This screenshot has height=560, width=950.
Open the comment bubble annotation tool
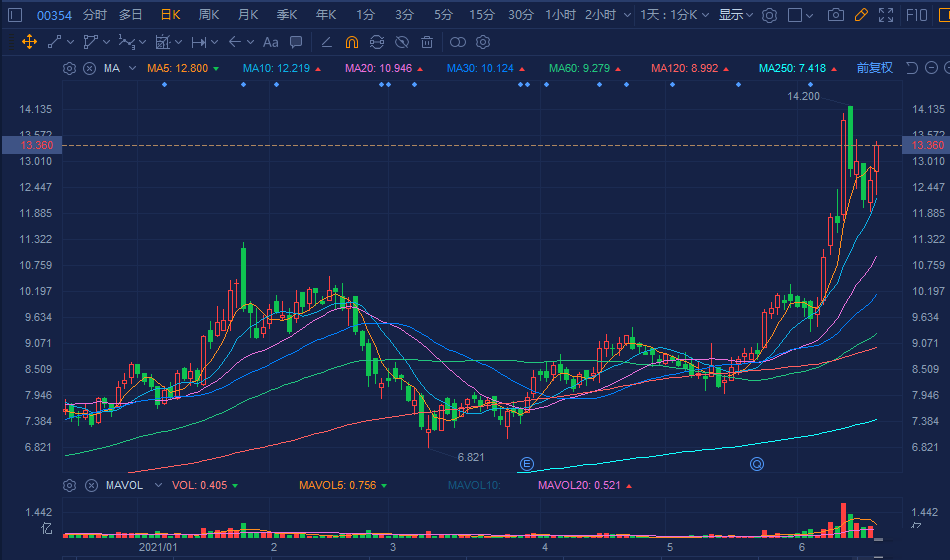tap(296, 42)
